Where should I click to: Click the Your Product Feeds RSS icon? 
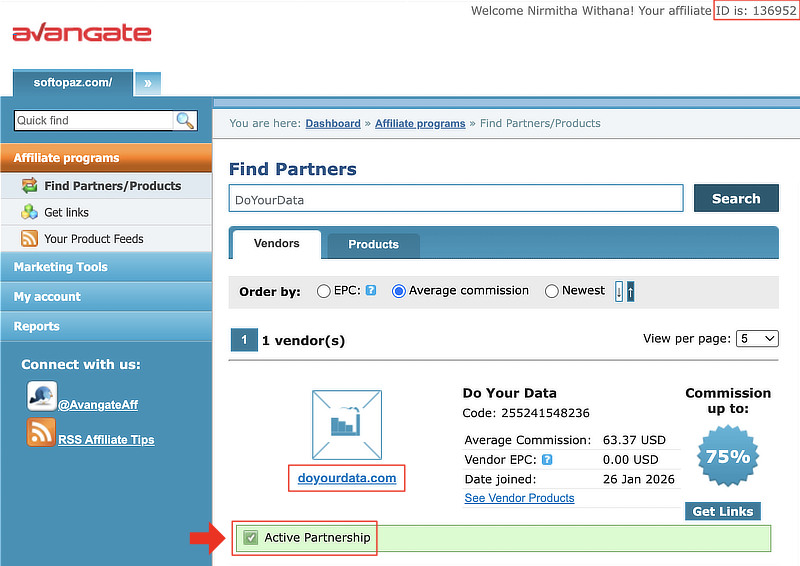coord(29,239)
